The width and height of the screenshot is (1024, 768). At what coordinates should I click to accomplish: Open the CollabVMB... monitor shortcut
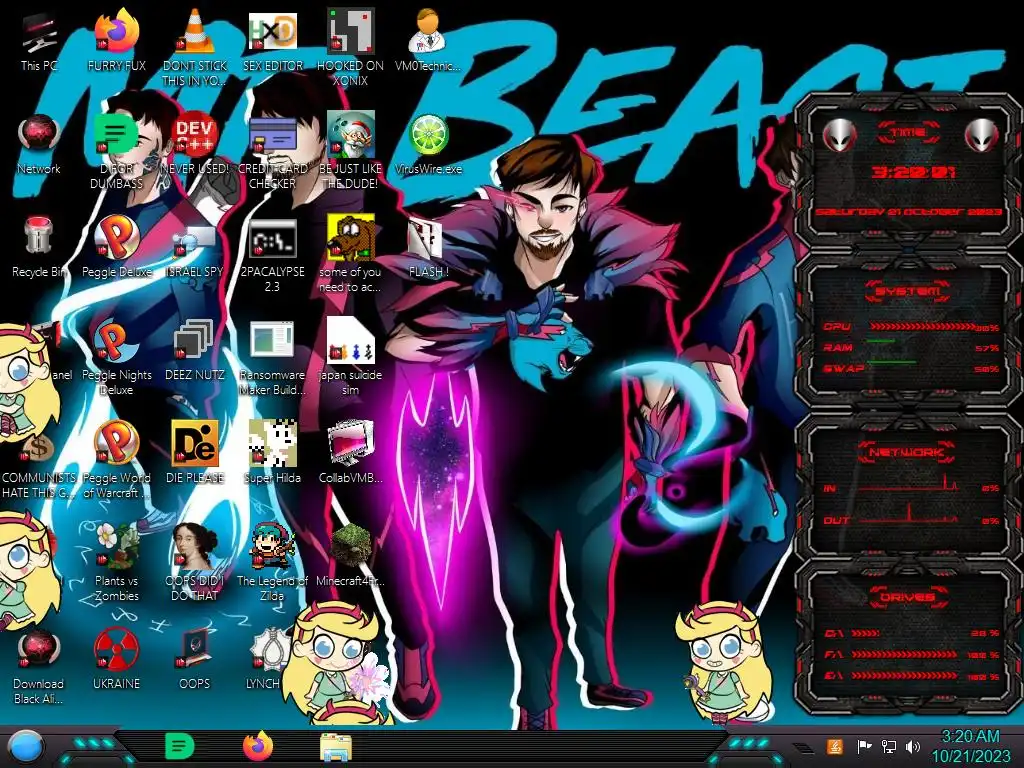tap(351, 453)
